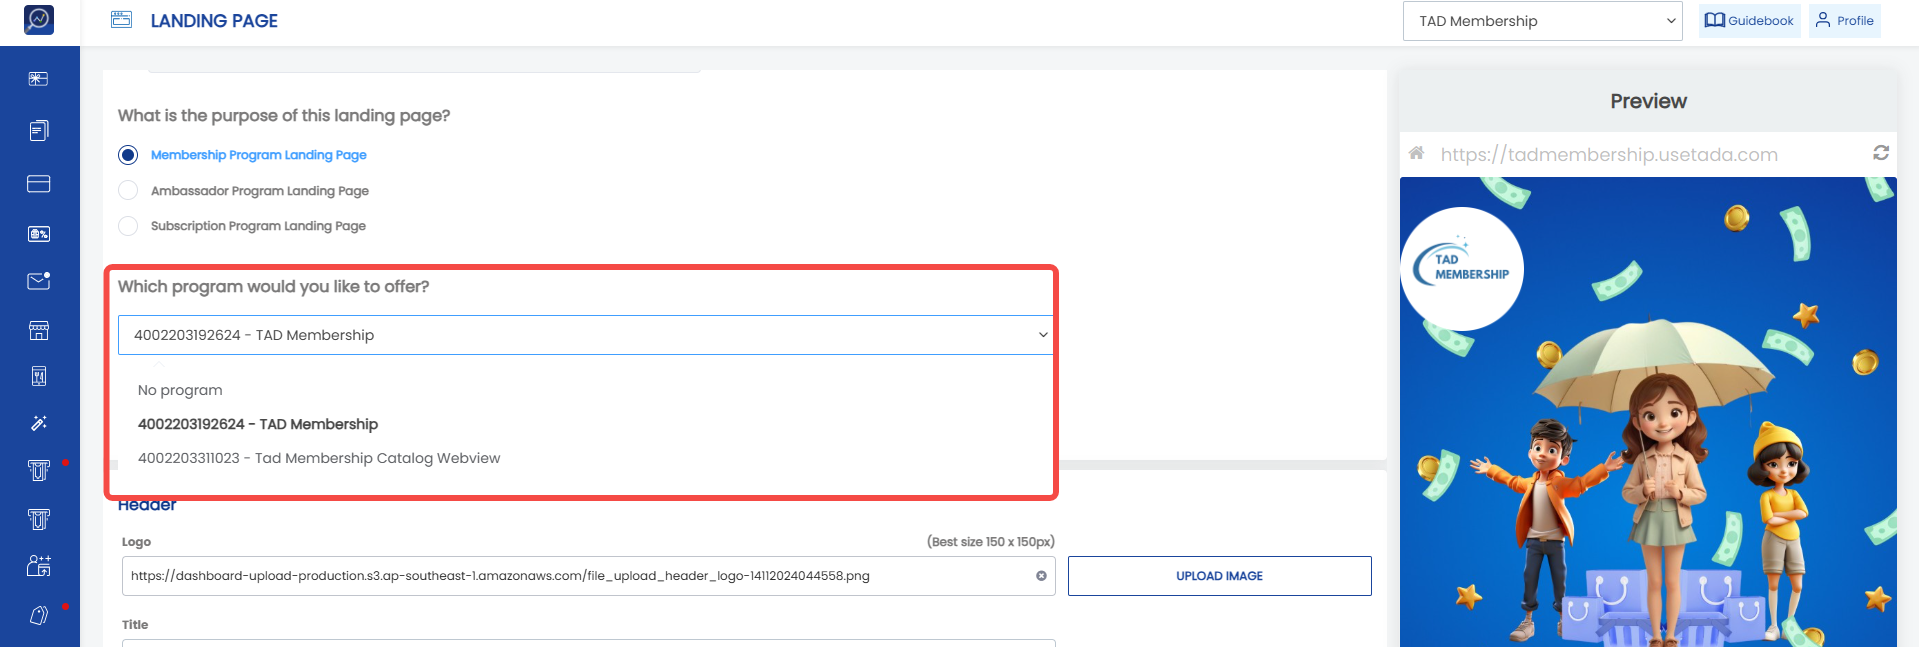
Task: Clear the logo URL field with the x icon
Action: 1041,576
